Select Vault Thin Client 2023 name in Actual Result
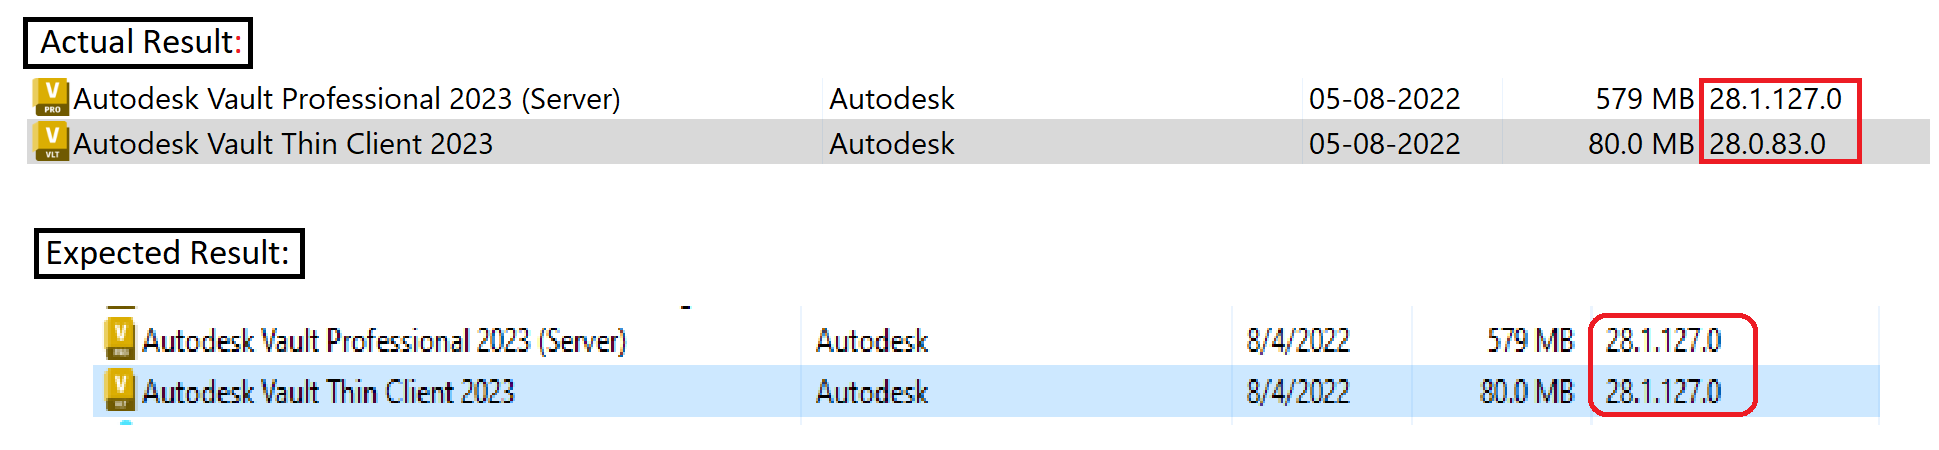Screen dimensions: 1939x450 pos(283,144)
